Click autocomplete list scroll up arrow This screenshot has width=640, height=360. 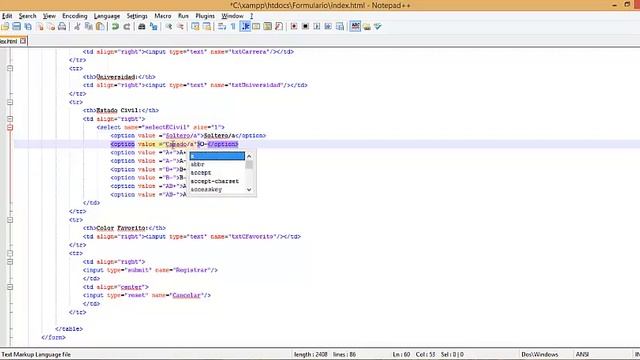(x=249, y=156)
